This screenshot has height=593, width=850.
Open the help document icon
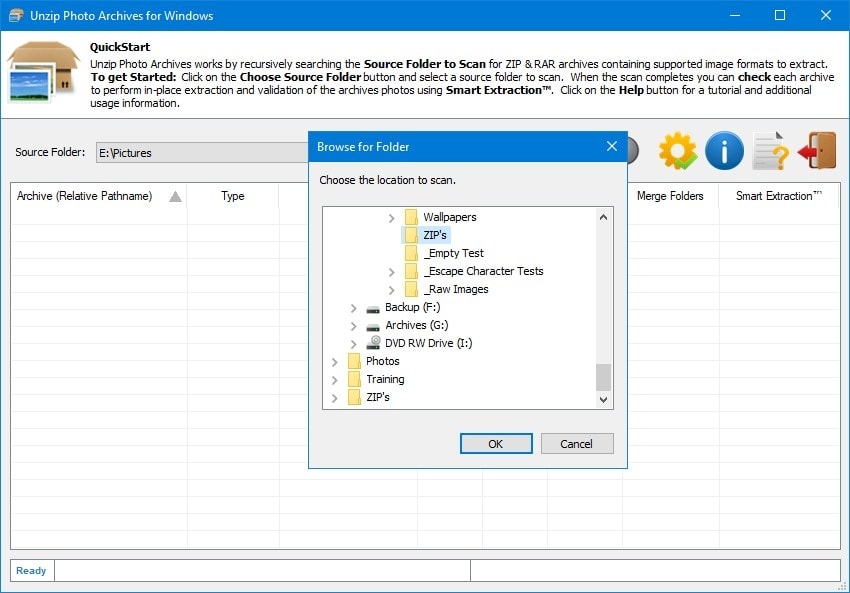tap(770, 151)
